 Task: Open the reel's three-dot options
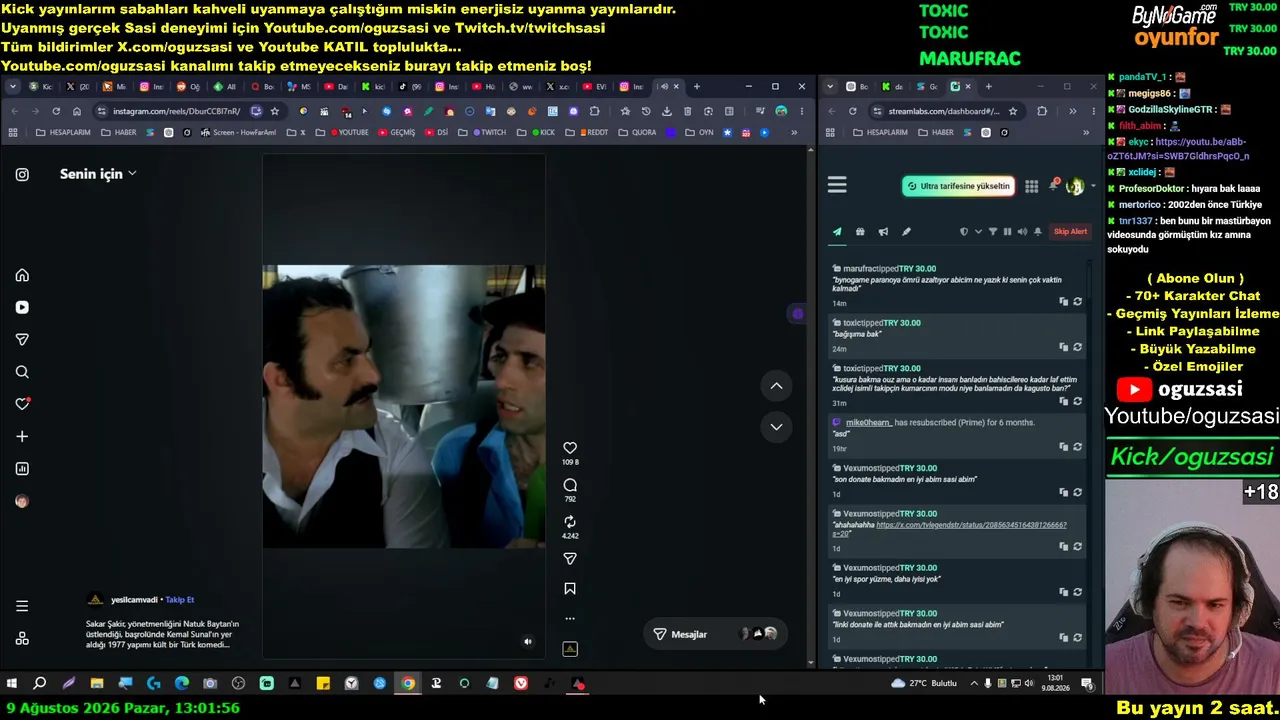[570, 618]
